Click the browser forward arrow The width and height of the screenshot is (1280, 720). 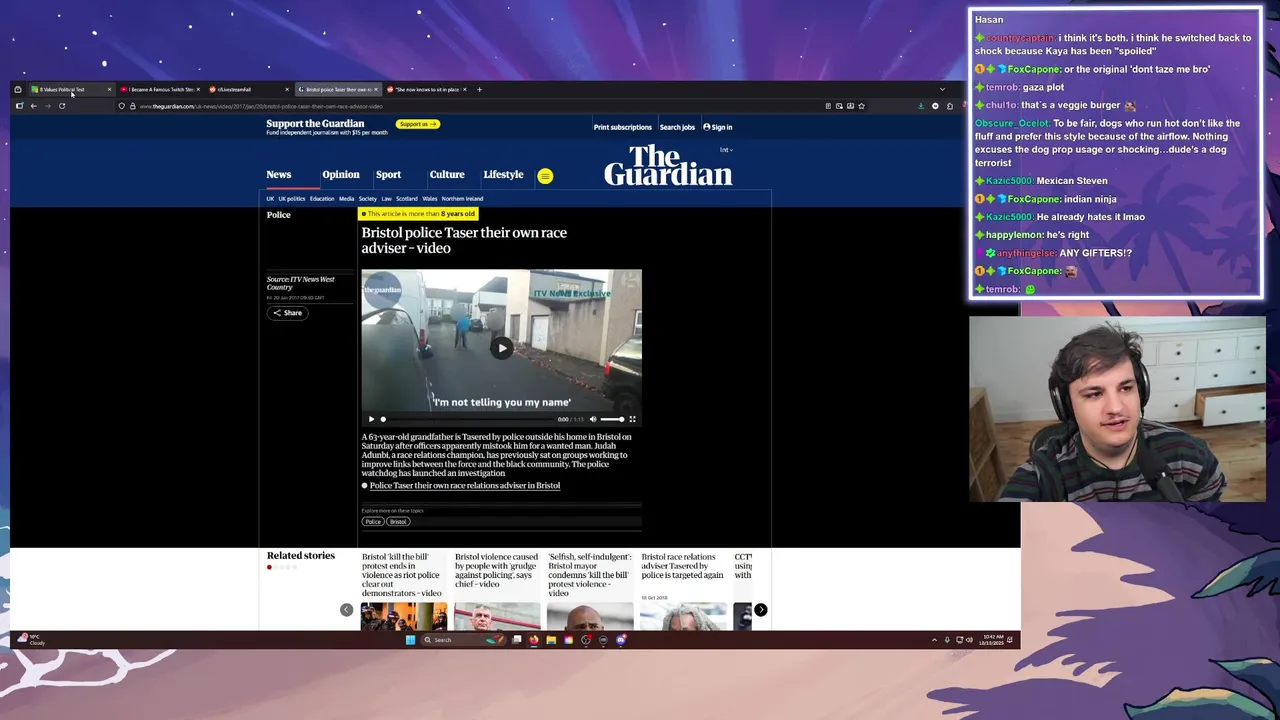tap(47, 106)
